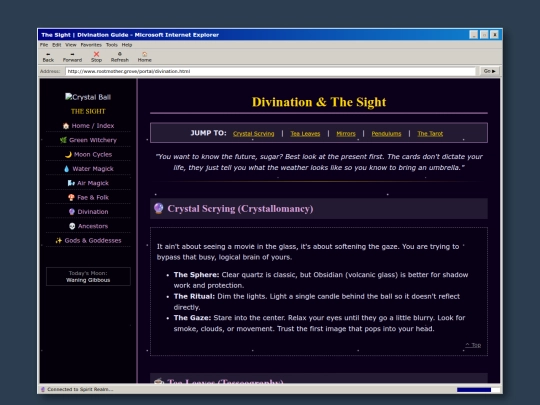Open the Tools menu
This screenshot has width=540, height=405.
[112, 45]
